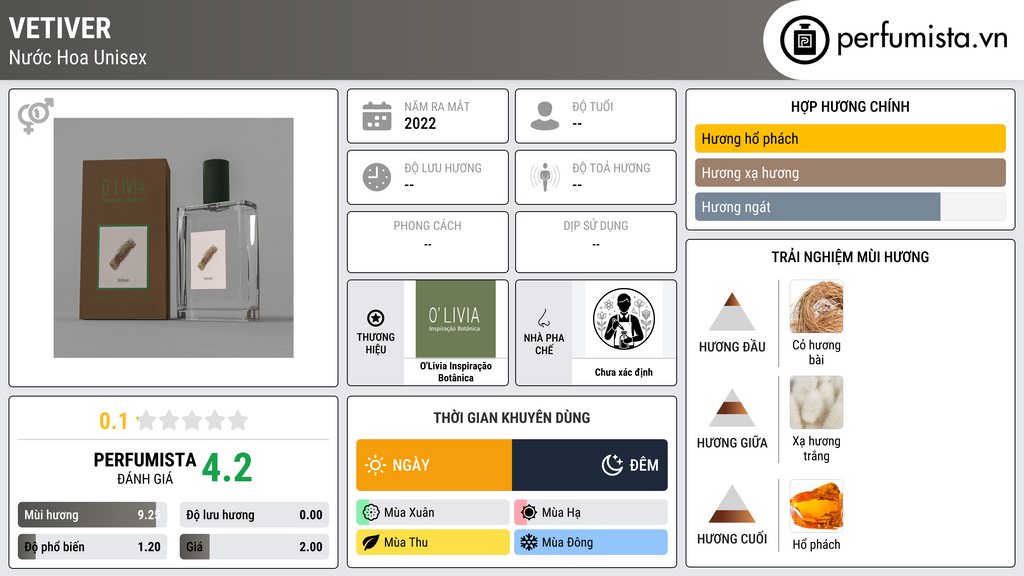Select the Xạ hương trắng note image
The height and width of the screenshot is (576, 1024).
[816, 402]
